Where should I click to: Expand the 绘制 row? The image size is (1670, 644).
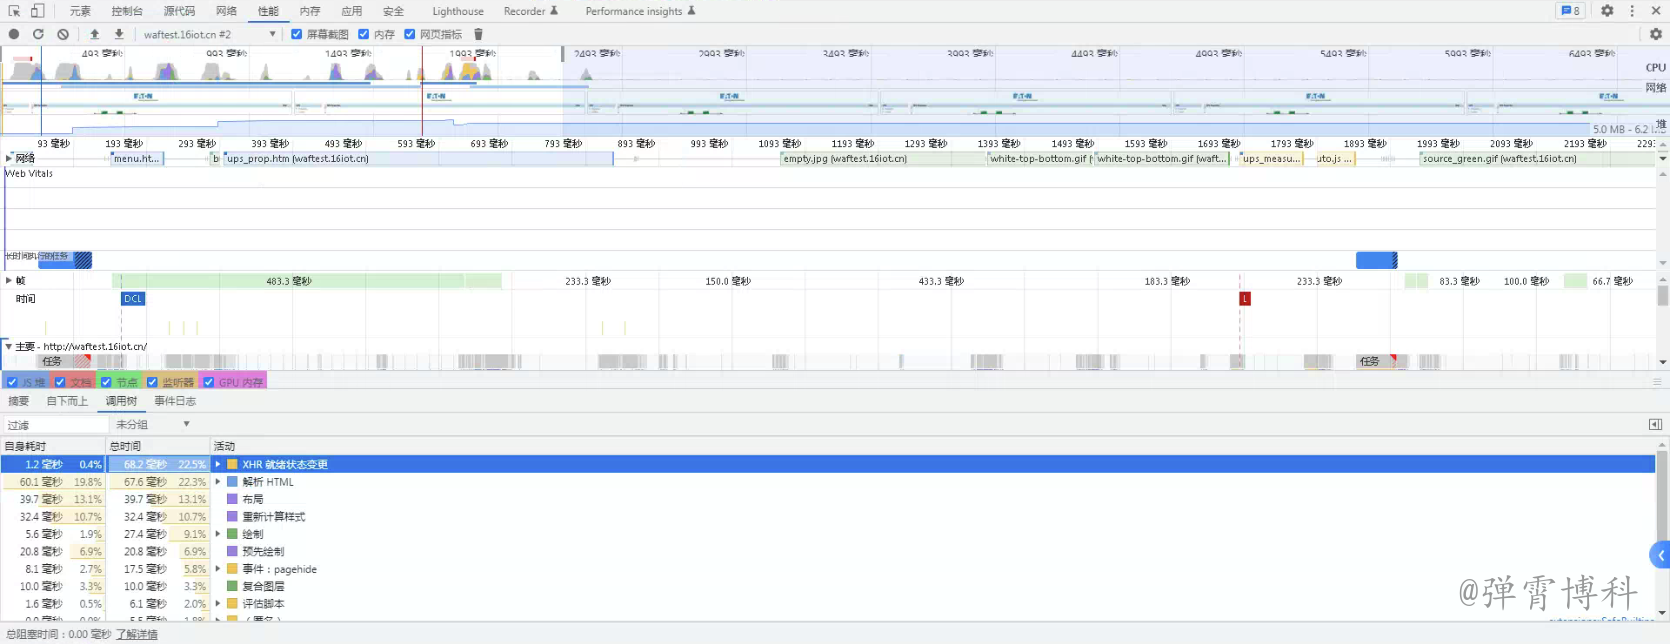tap(218, 534)
